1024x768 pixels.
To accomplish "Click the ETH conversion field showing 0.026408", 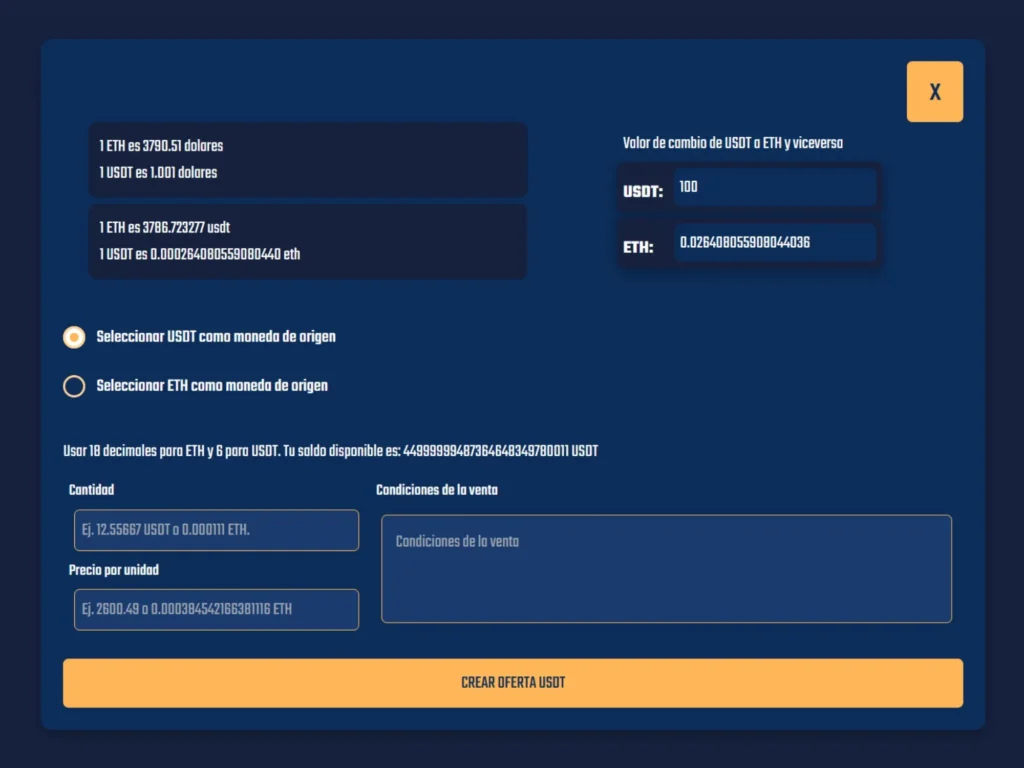I will tap(775, 243).
